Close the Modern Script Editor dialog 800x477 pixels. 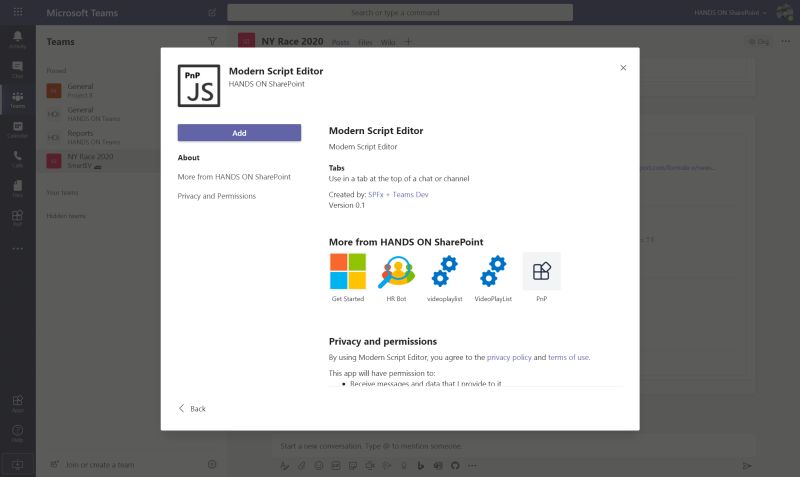coord(623,68)
